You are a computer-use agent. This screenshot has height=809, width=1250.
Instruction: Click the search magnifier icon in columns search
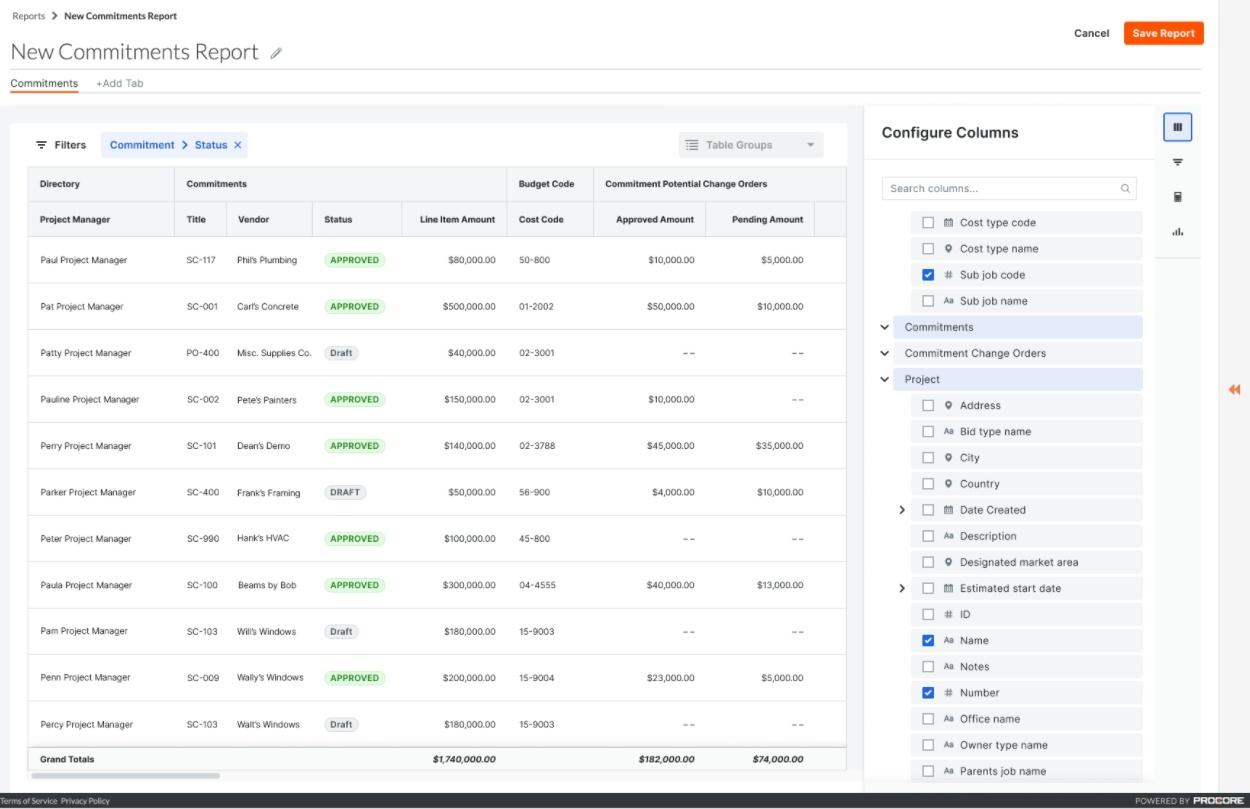1126,188
